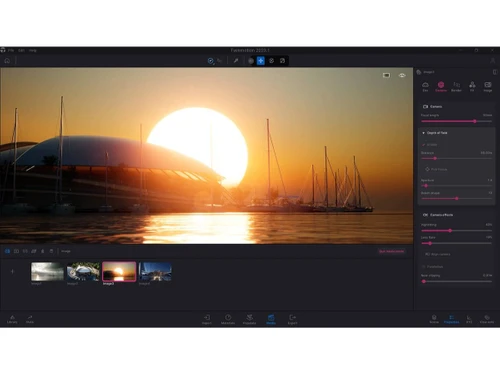Switch to the Render settings tab
This screenshot has height=375, width=500.
click(456, 86)
